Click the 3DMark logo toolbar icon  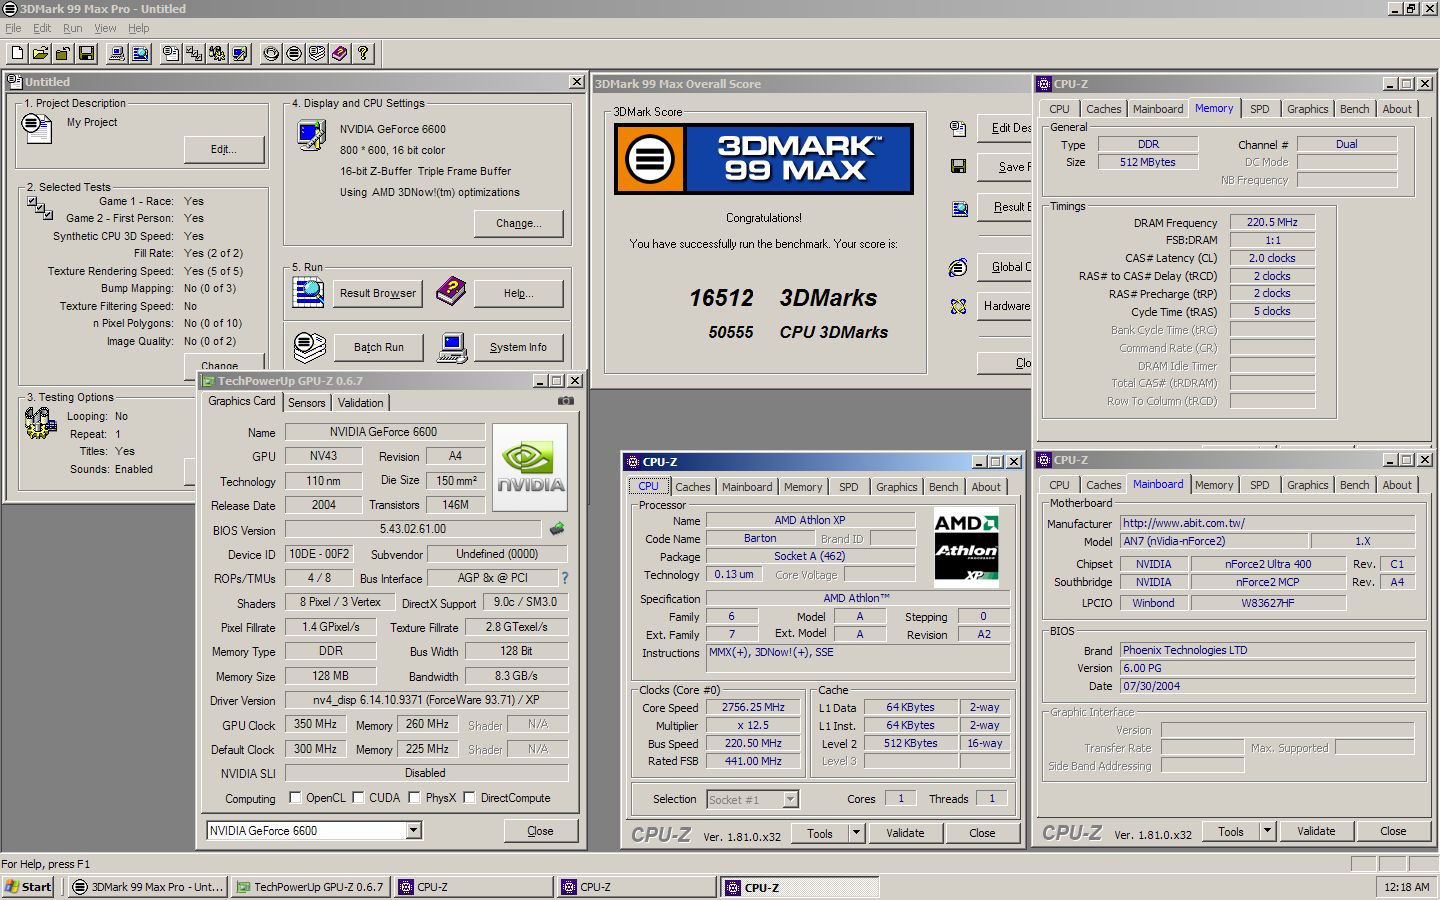[294, 54]
